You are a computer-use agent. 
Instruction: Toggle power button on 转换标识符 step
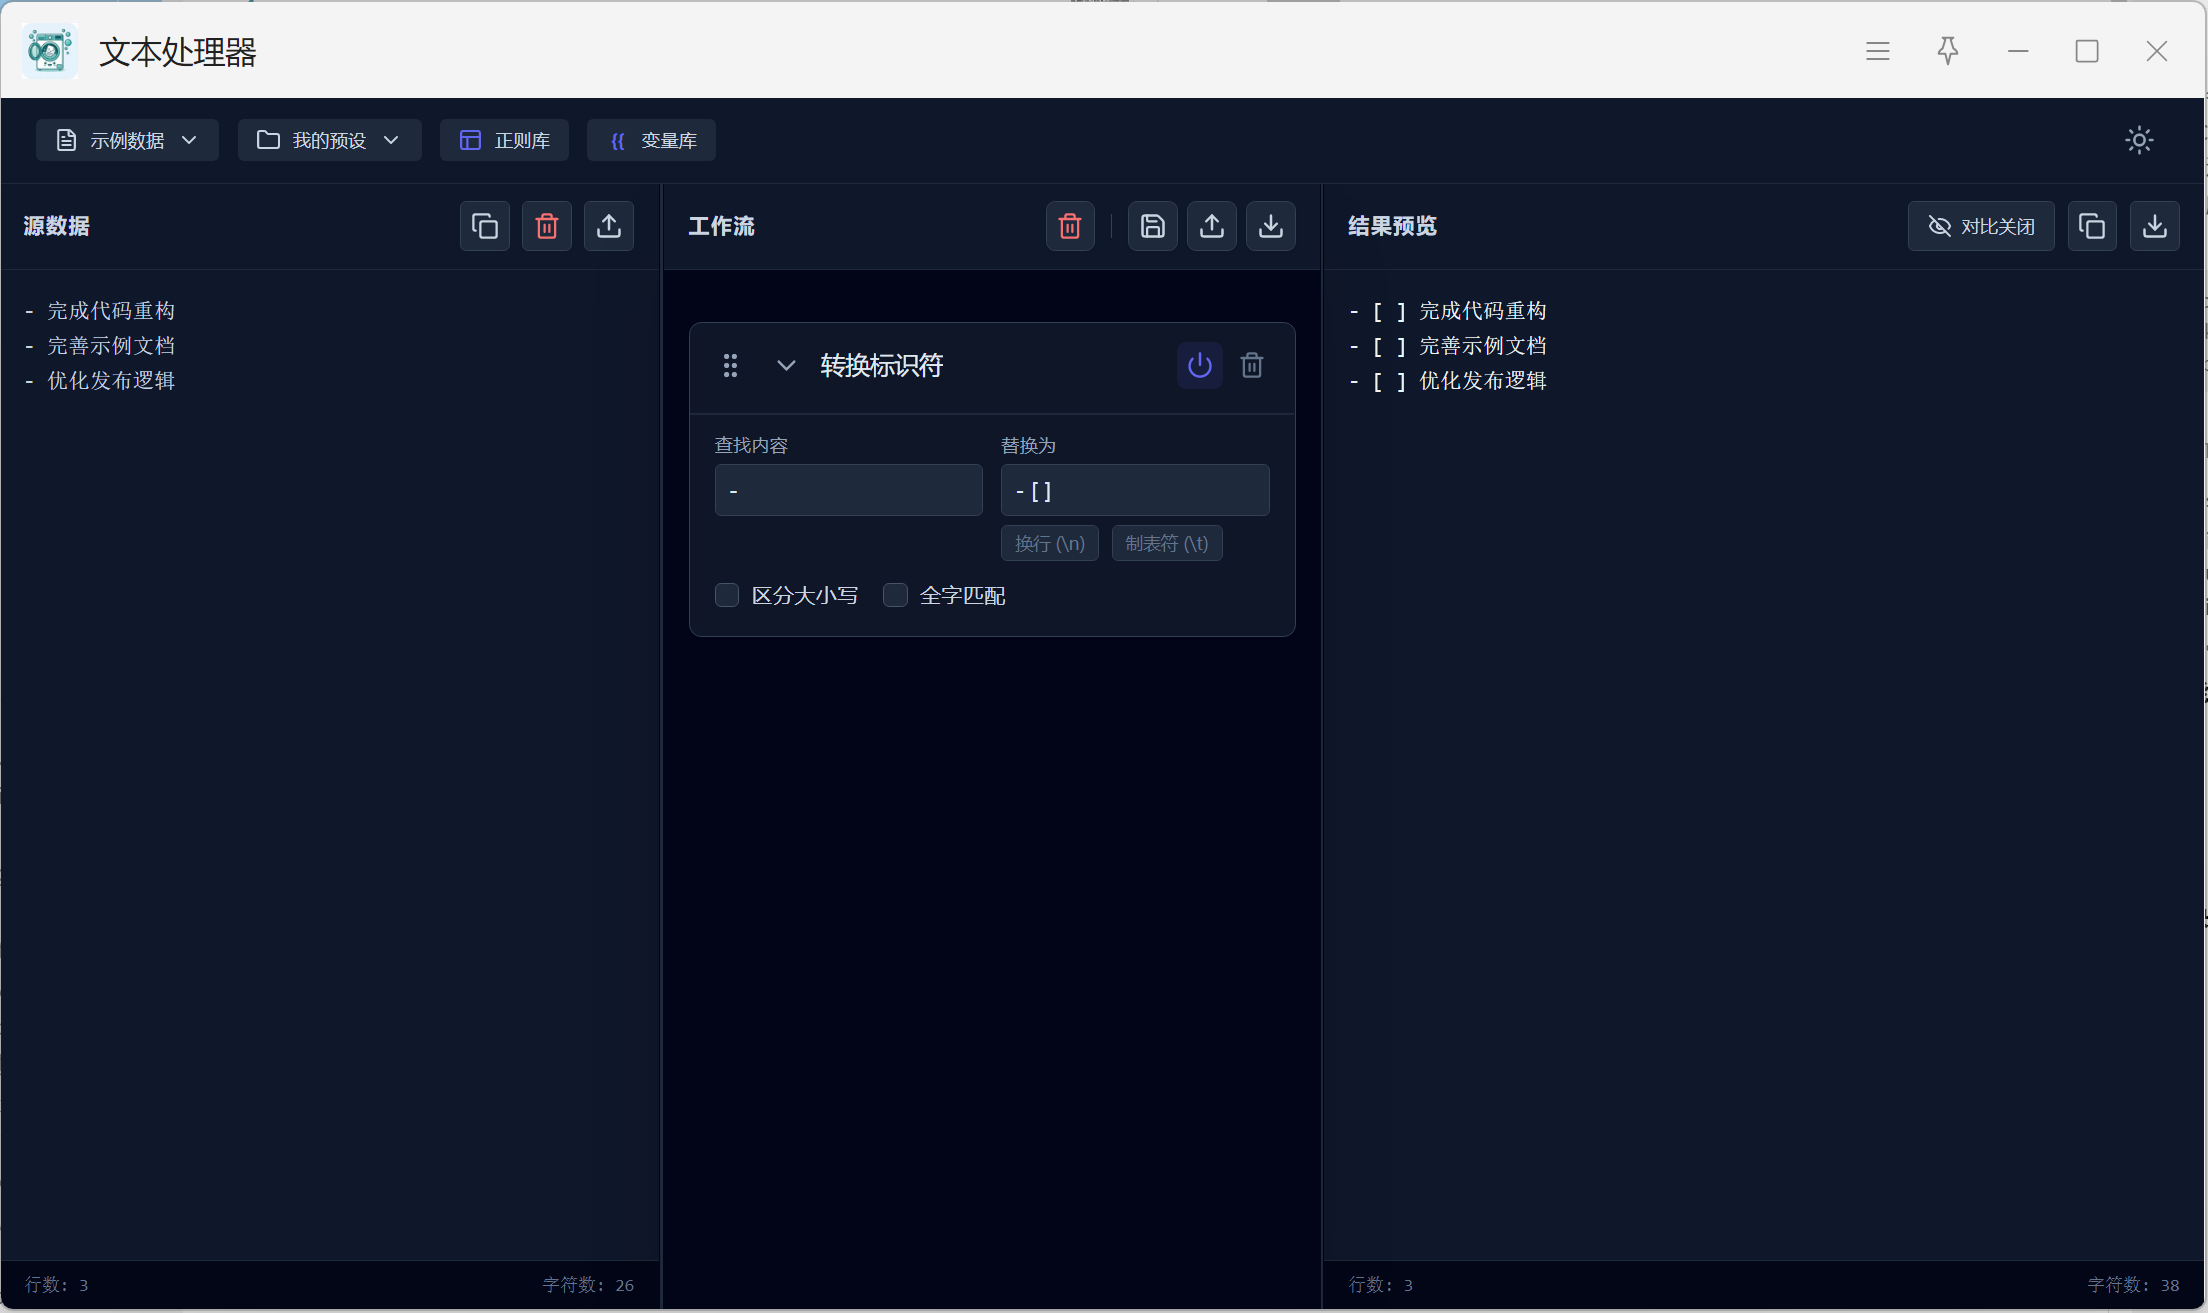pyautogui.click(x=1199, y=365)
